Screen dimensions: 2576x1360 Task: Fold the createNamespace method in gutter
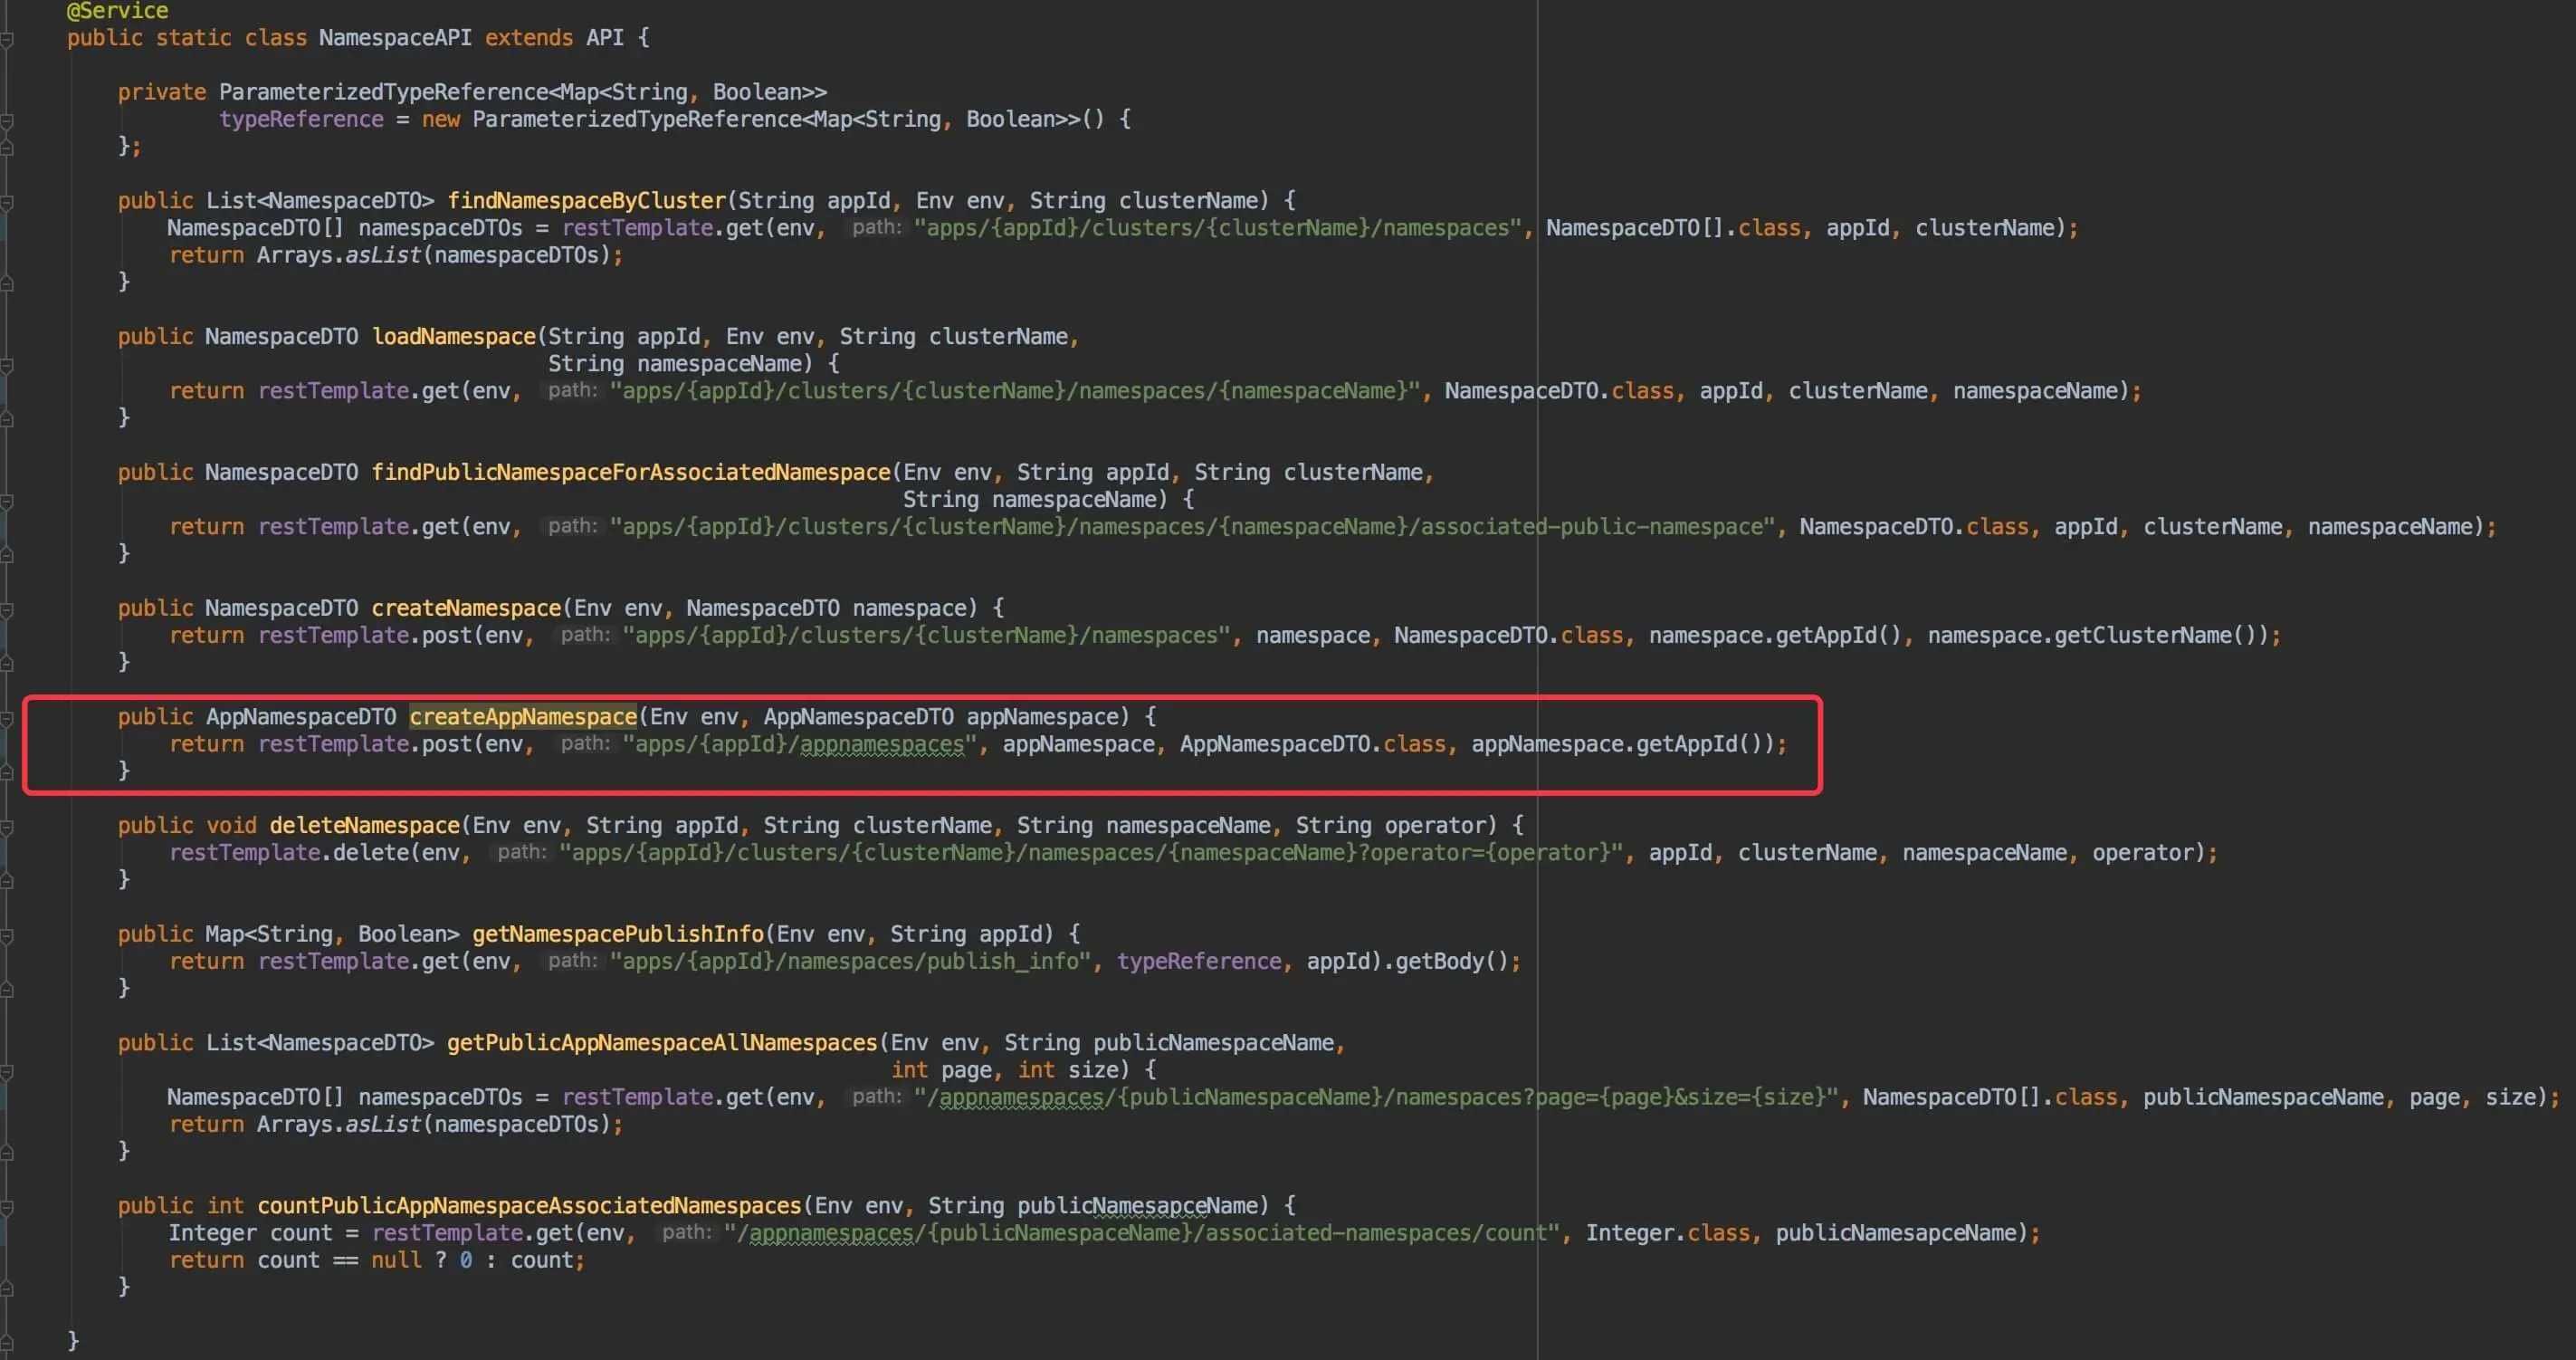point(7,610)
